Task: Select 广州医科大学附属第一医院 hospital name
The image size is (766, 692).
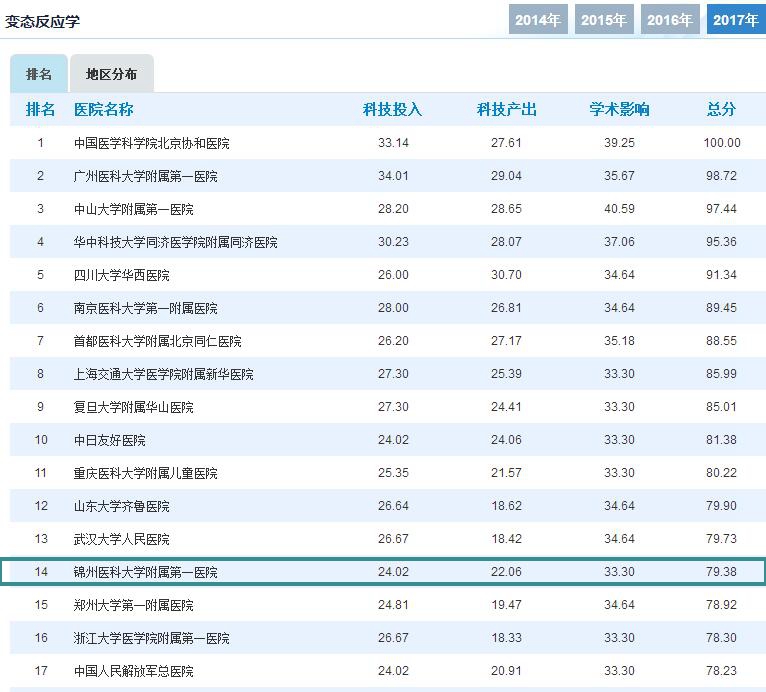Action: point(146,176)
